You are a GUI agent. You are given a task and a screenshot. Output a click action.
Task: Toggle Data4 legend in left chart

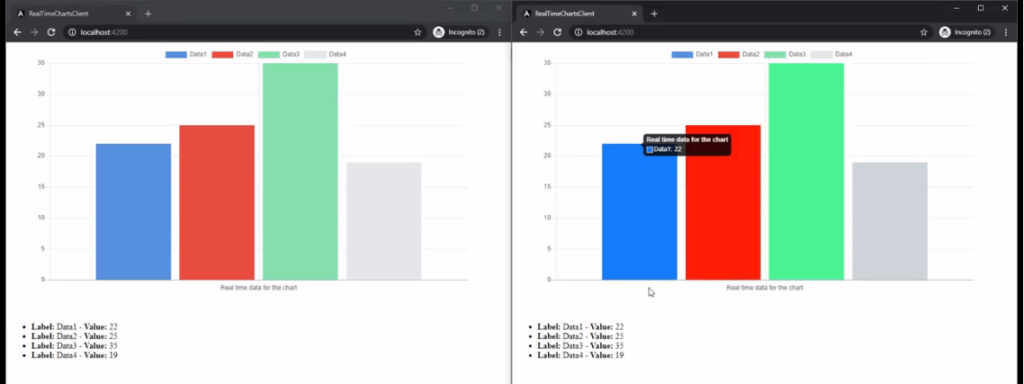325,54
